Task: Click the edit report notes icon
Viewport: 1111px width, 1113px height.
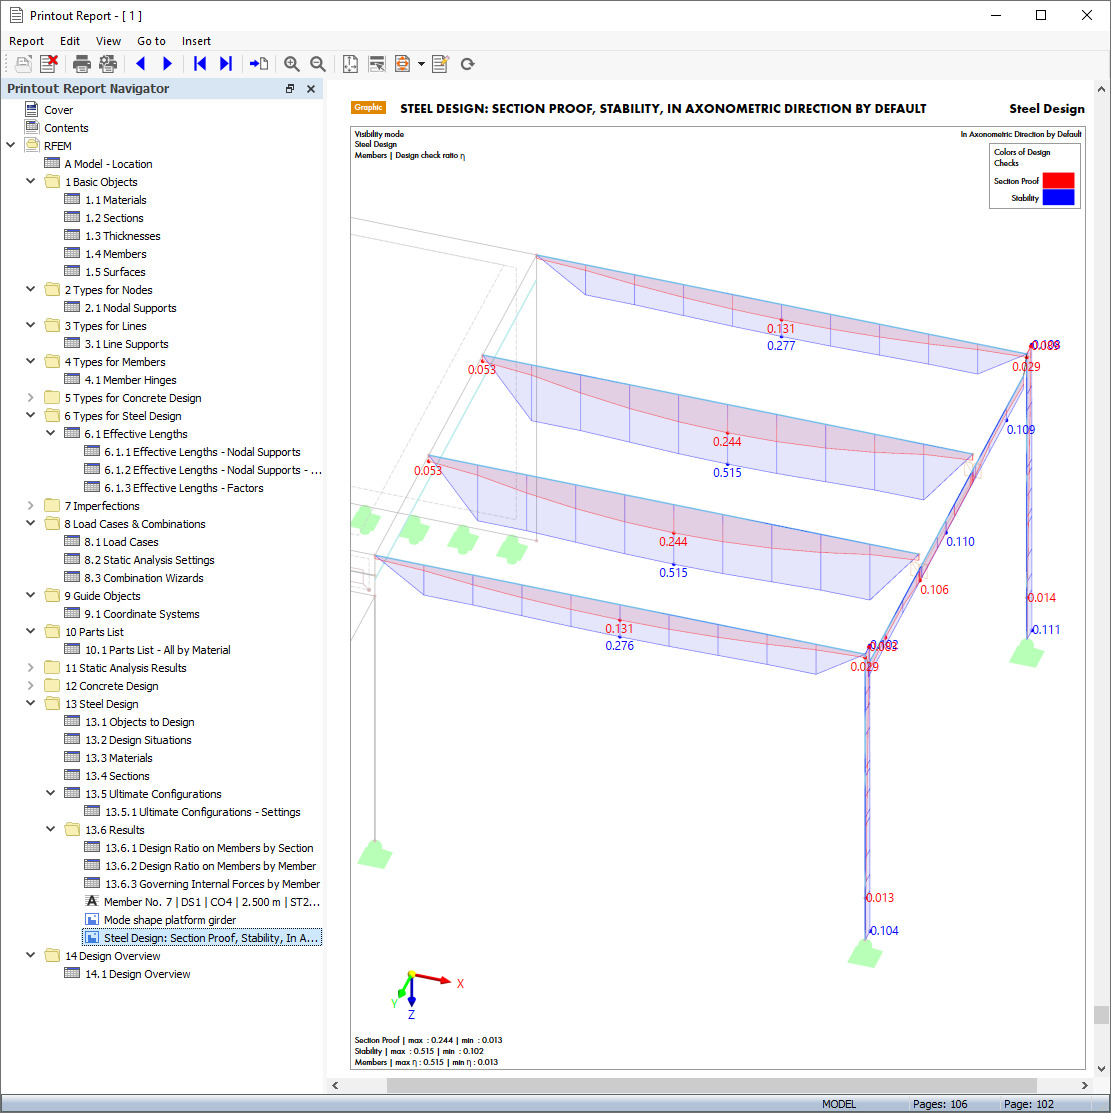Action: [440, 64]
